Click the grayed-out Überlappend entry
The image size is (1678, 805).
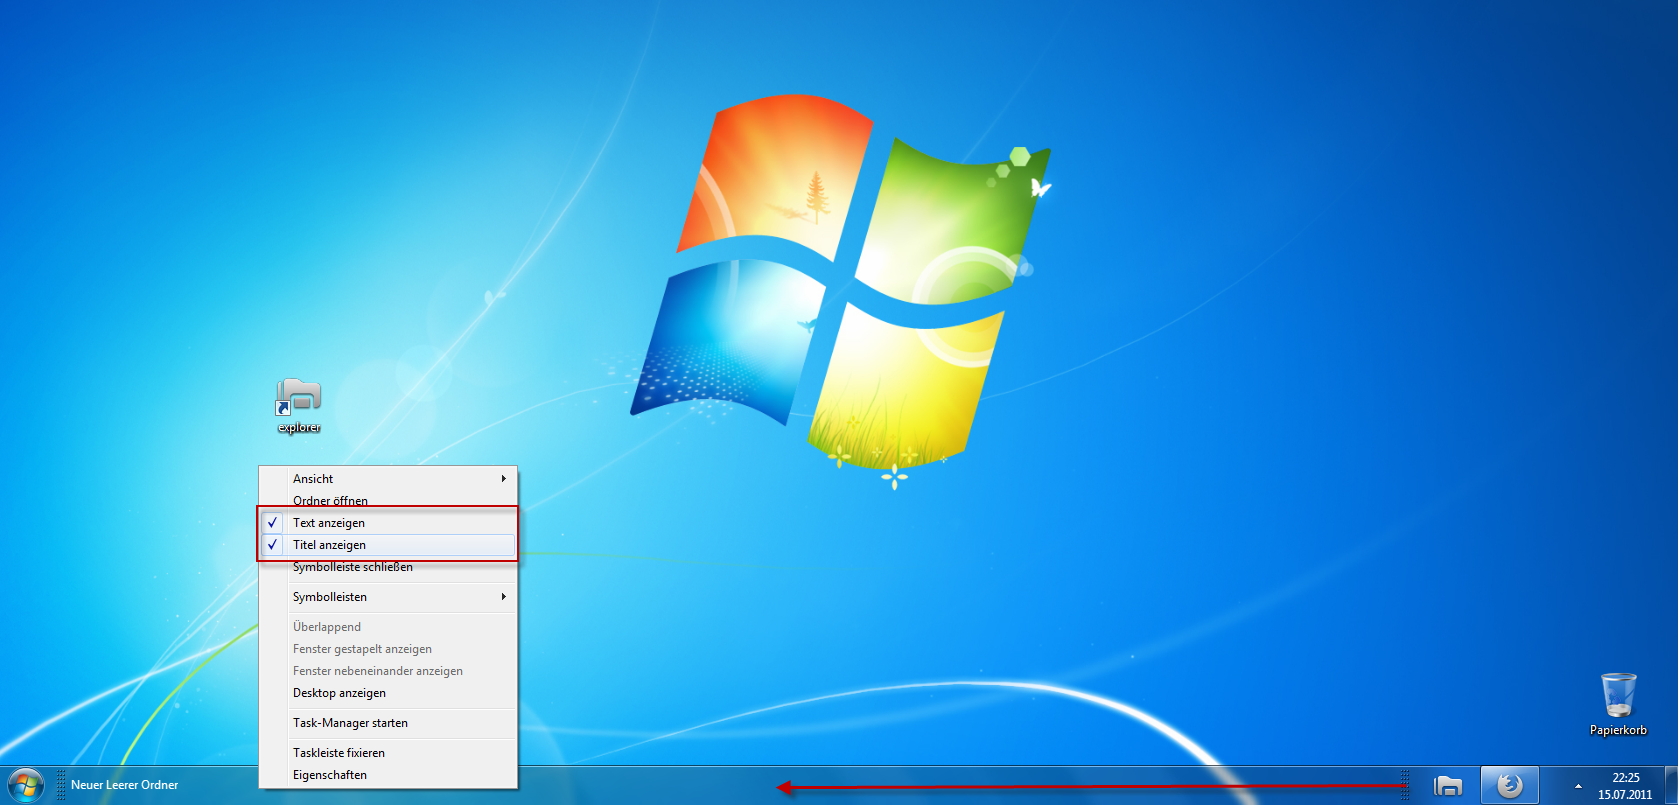click(388, 627)
